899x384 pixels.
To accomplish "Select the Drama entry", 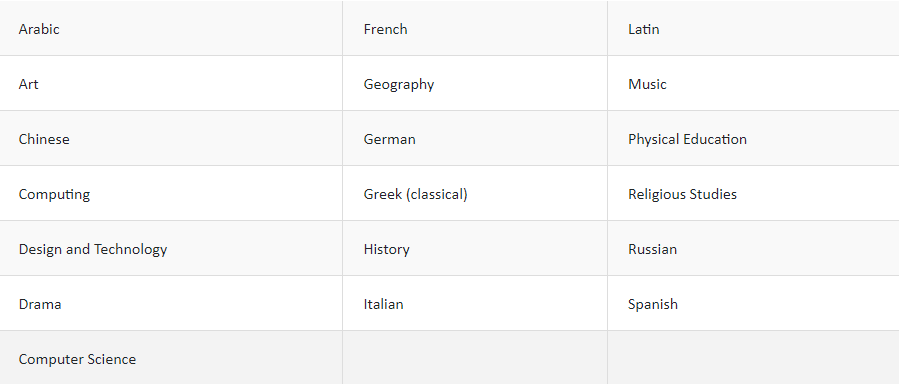I will pos(171,303).
